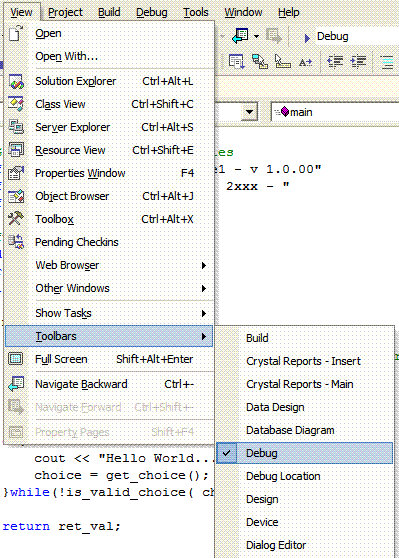
Task: Click the Navigate Forward toolbar icon
Action: point(274,36)
